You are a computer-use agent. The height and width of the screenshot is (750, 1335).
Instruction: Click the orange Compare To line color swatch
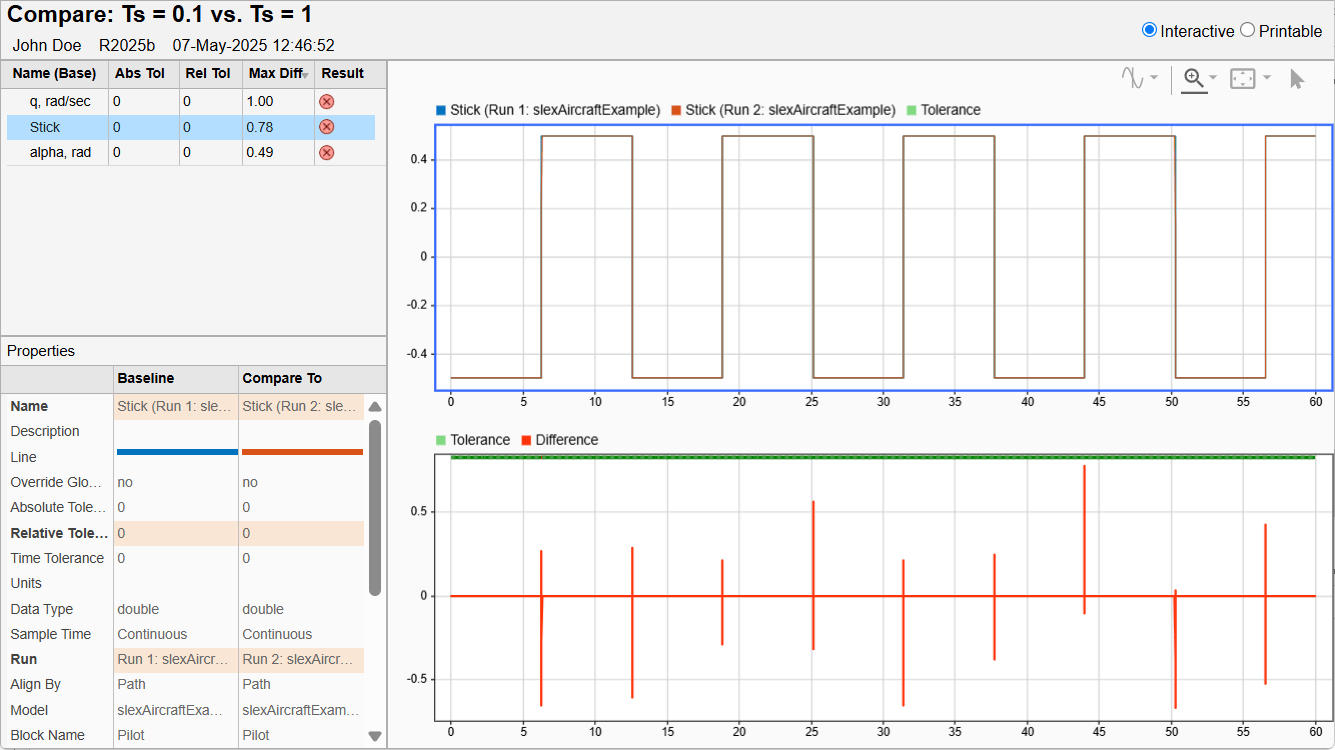tap(302, 452)
